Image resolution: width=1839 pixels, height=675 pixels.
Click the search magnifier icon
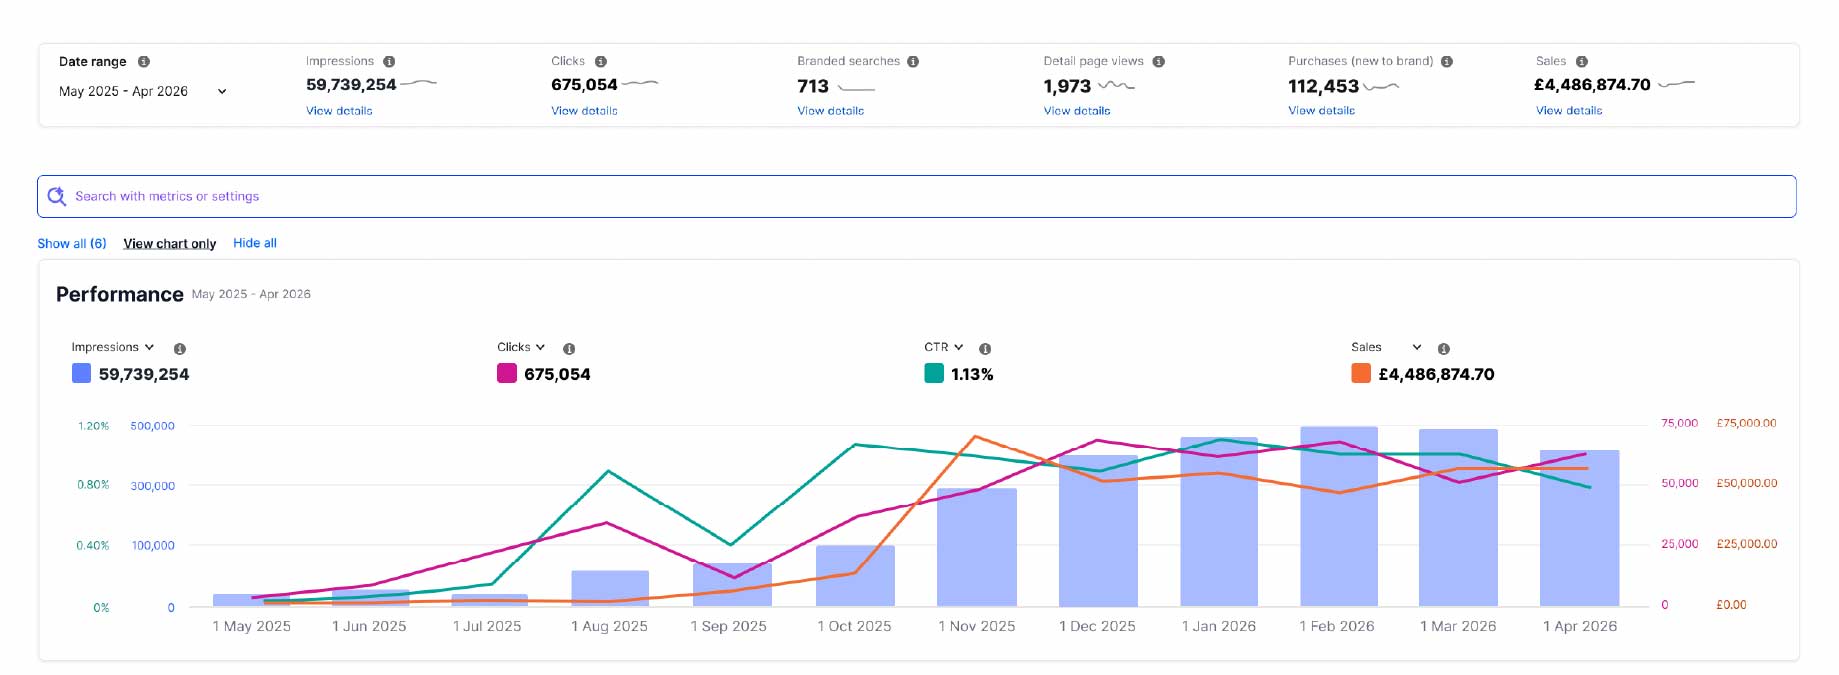point(57,196)
